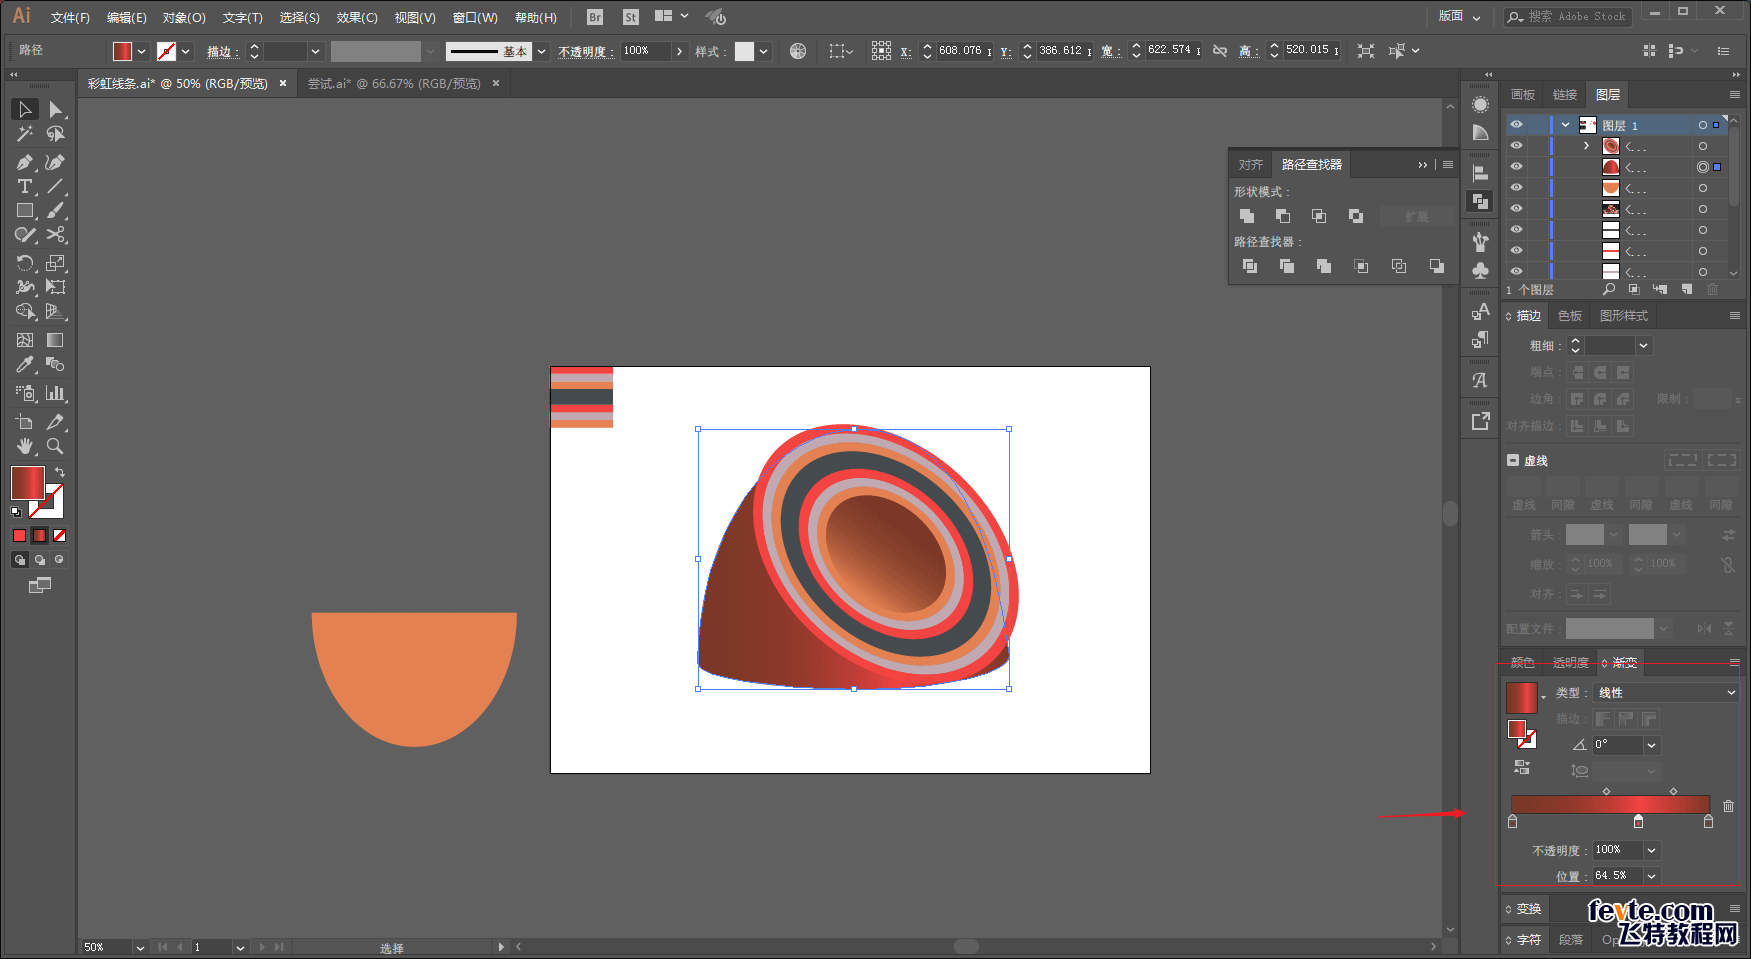Select the Eyedropper tool
The height and width of the screenshot is (959, 1751).
[24, 365]
